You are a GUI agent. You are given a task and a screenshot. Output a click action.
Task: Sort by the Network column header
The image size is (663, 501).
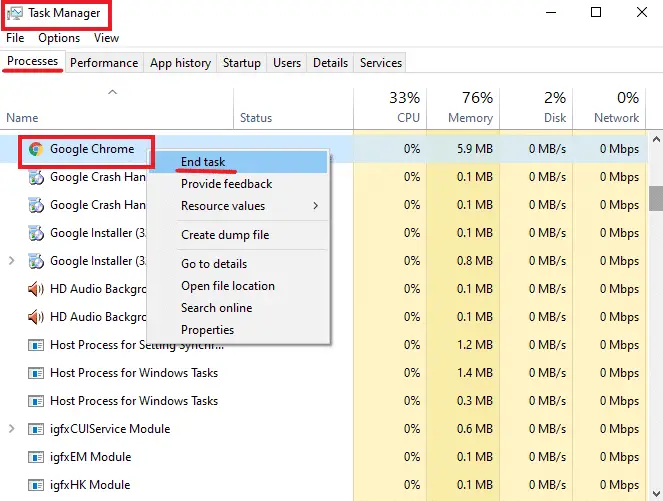pyautogui.click(x=609, y=109)
